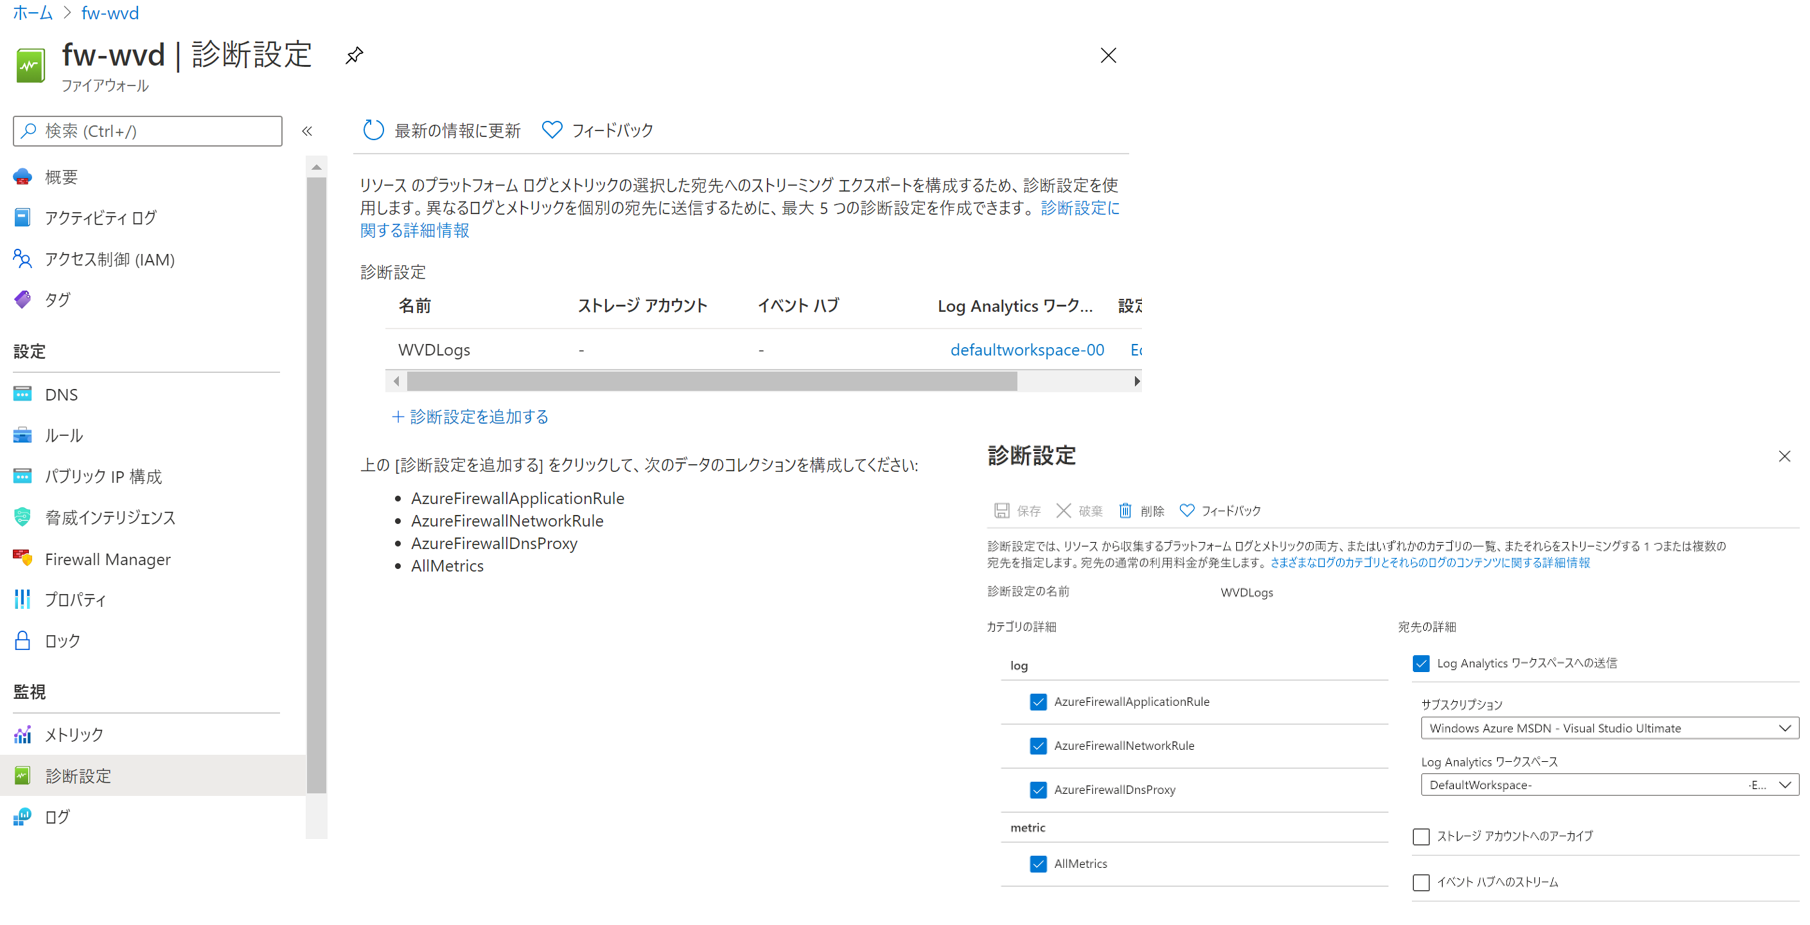Uncheck AzureFirewallDnsProxy log category
Viewport: 1810px width, 925px height.
(1038, 790)
